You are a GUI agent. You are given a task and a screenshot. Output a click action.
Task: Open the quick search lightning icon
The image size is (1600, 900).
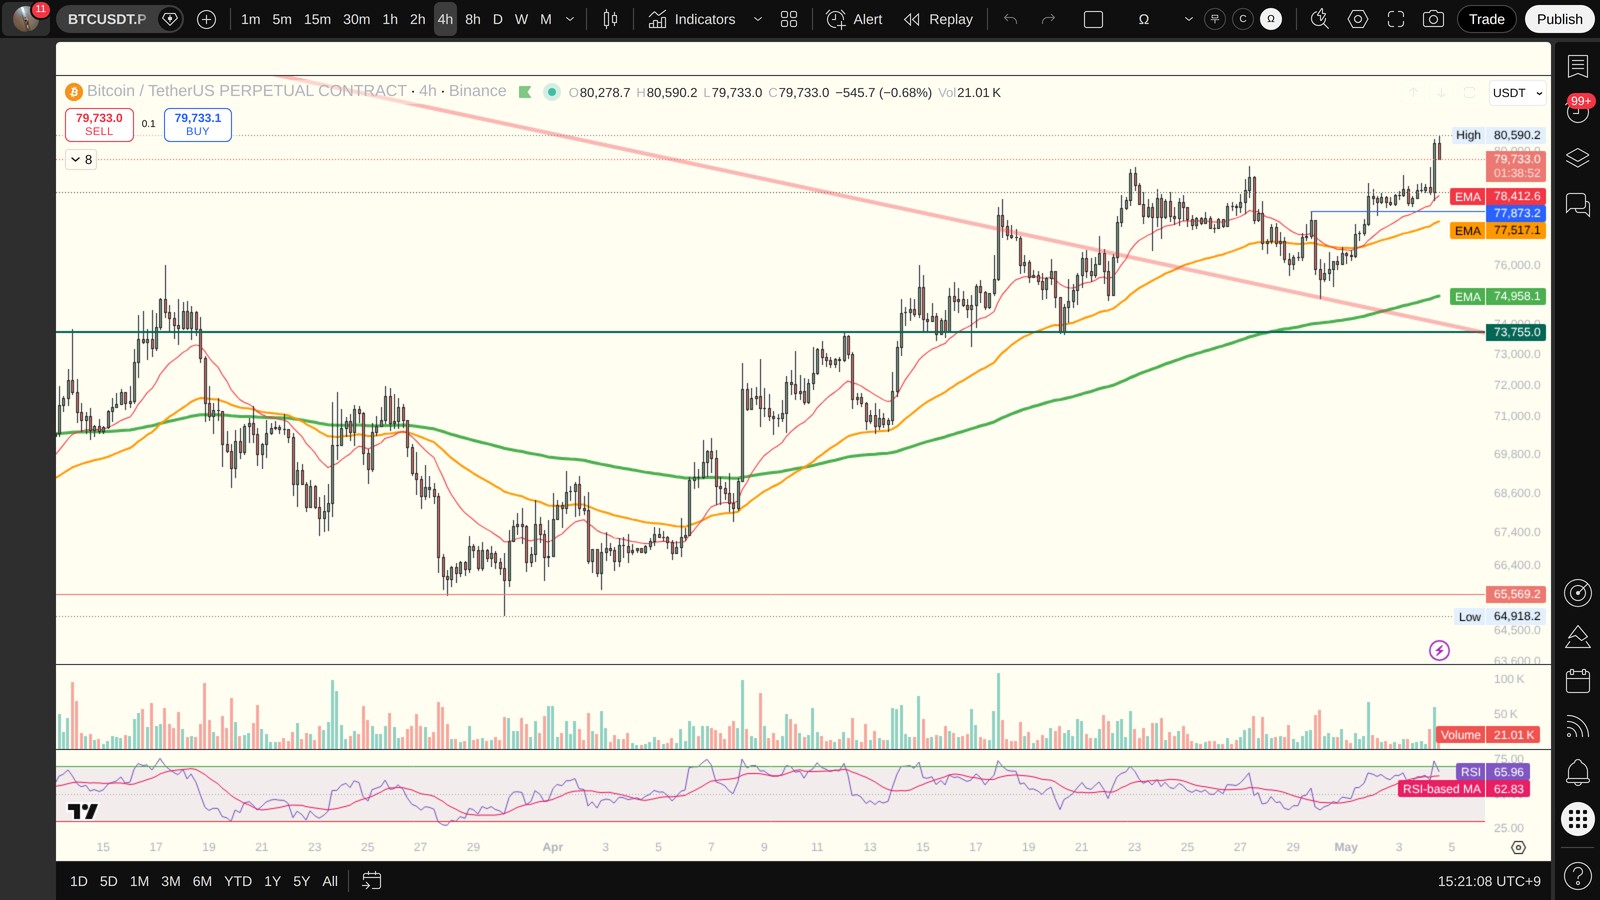point(1319,19)
